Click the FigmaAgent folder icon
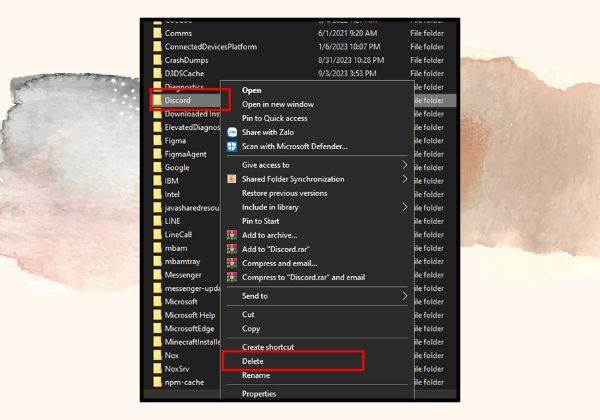This screenshot has width=600, height=420. point(157,154)
